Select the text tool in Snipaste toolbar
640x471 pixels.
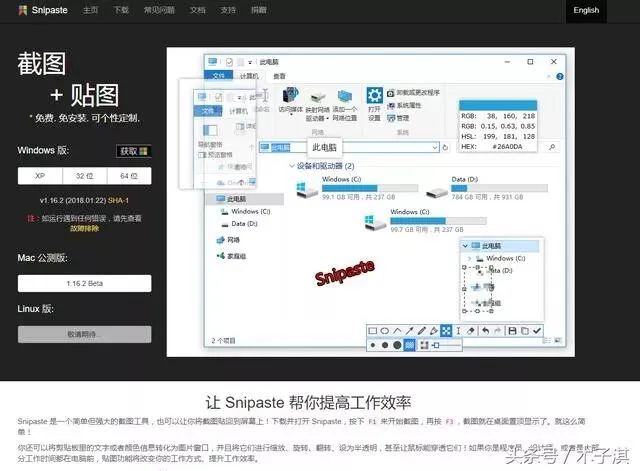point(458,331)
